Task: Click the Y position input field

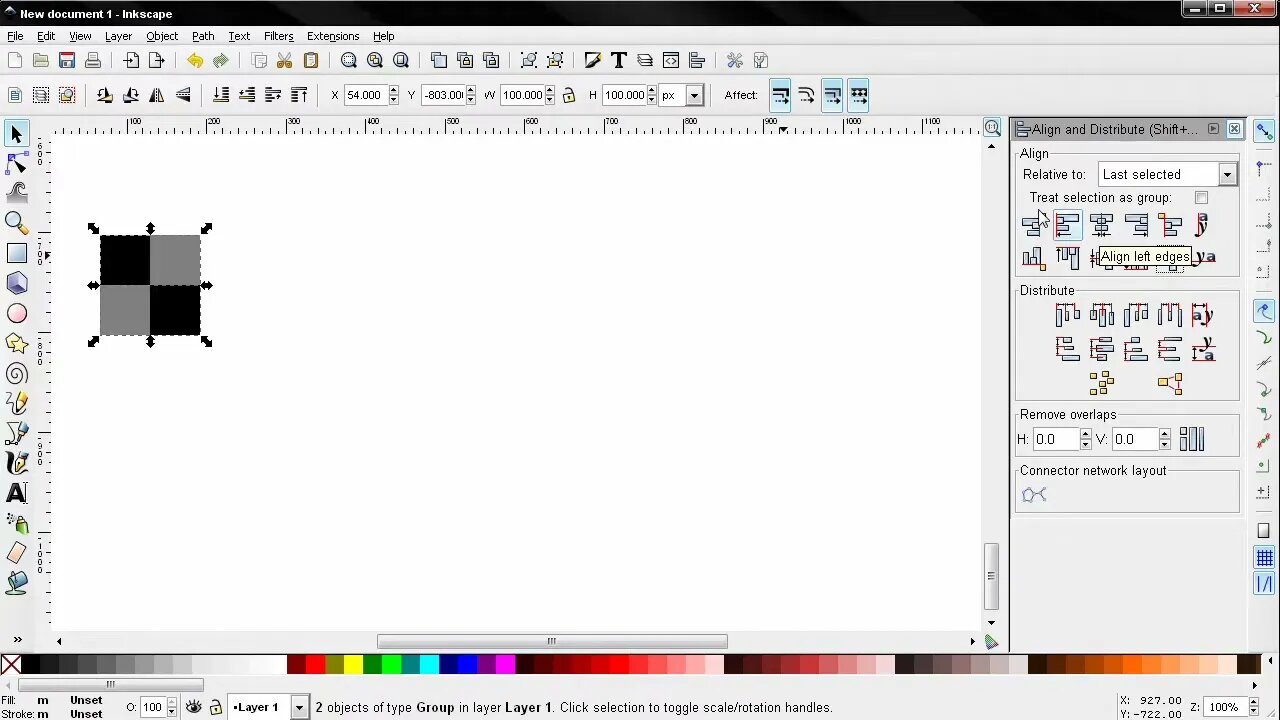Action: [x=443, y=95]
